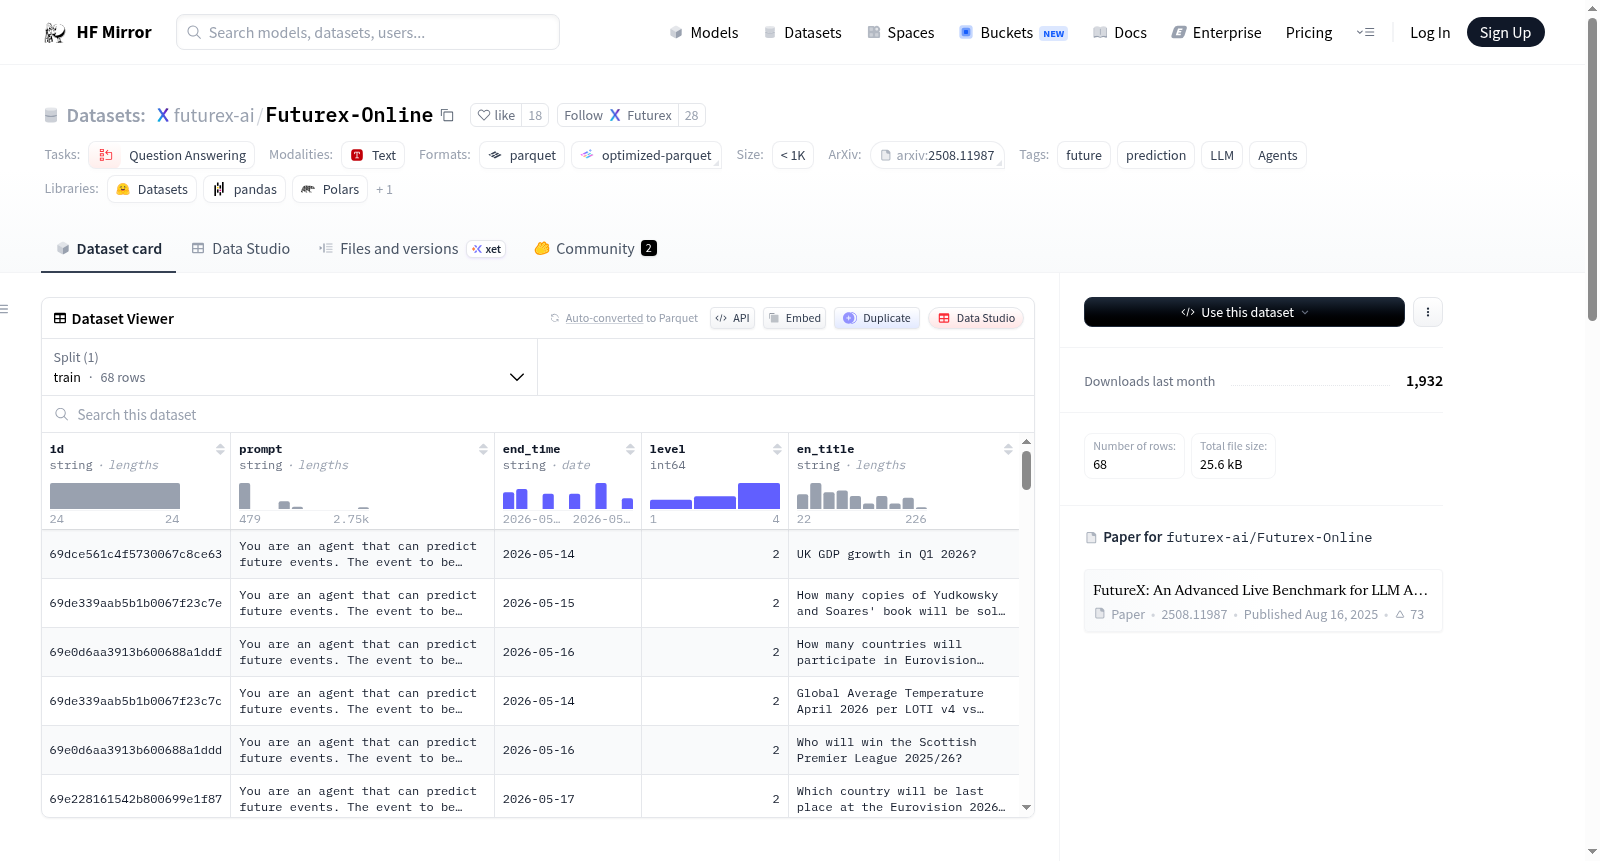Click the 18 likes count
1600x861 pixels.
tap(535, 116)
